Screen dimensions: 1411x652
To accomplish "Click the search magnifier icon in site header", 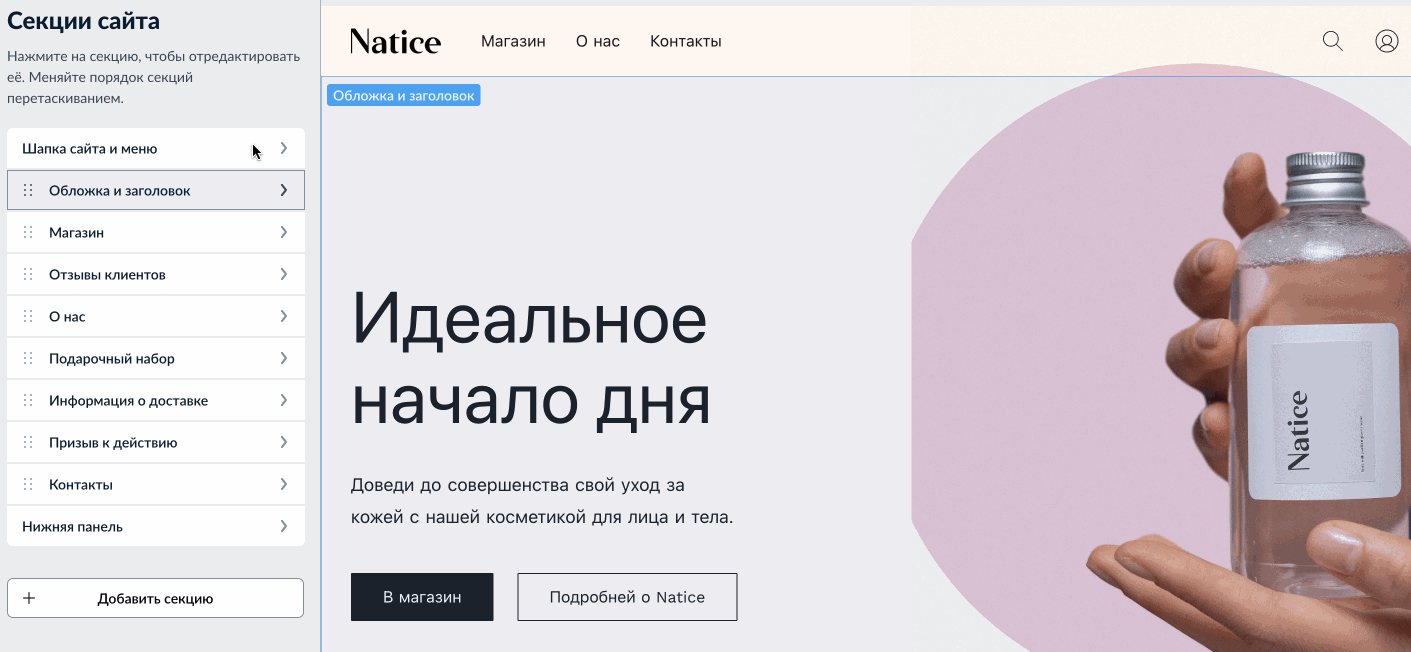I will pos(1332,41).
